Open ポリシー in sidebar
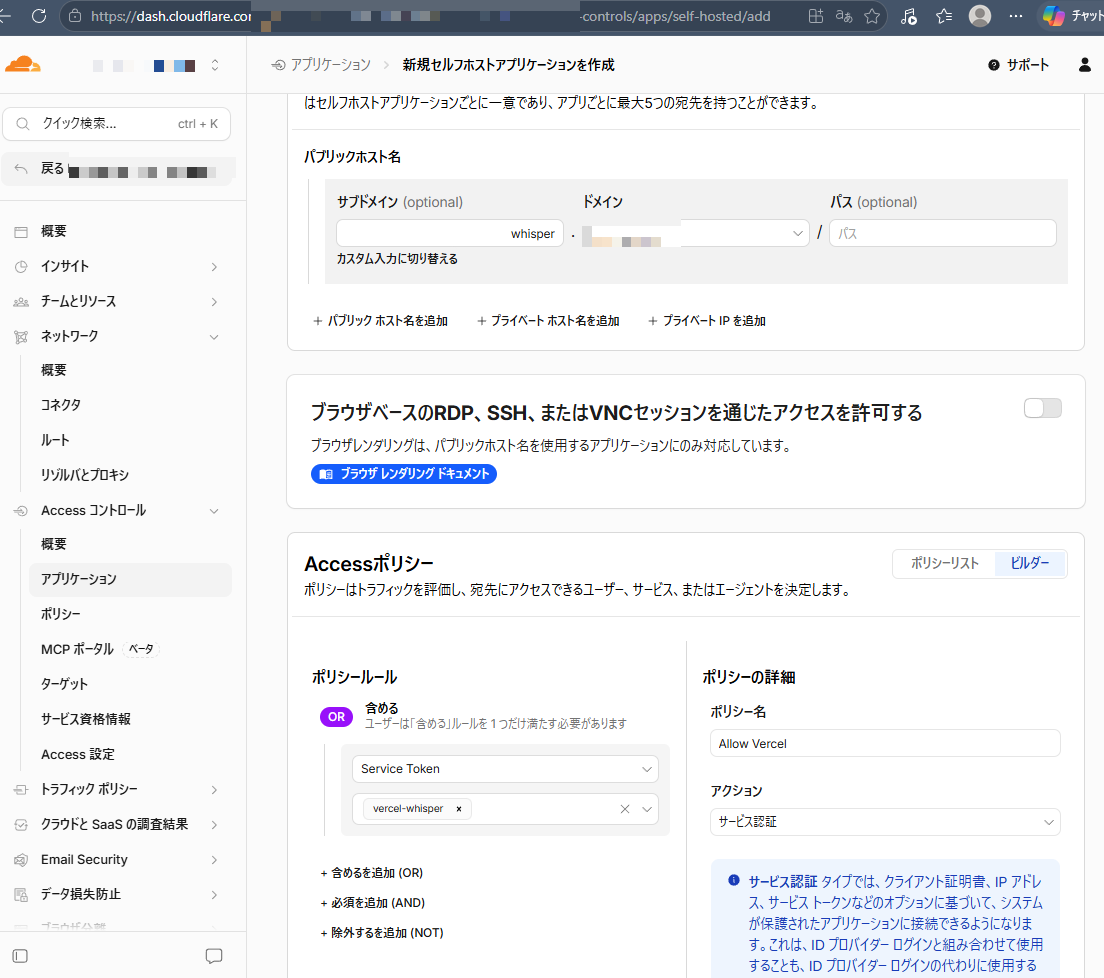The image size is (1104, 978). tap(61, 614)
